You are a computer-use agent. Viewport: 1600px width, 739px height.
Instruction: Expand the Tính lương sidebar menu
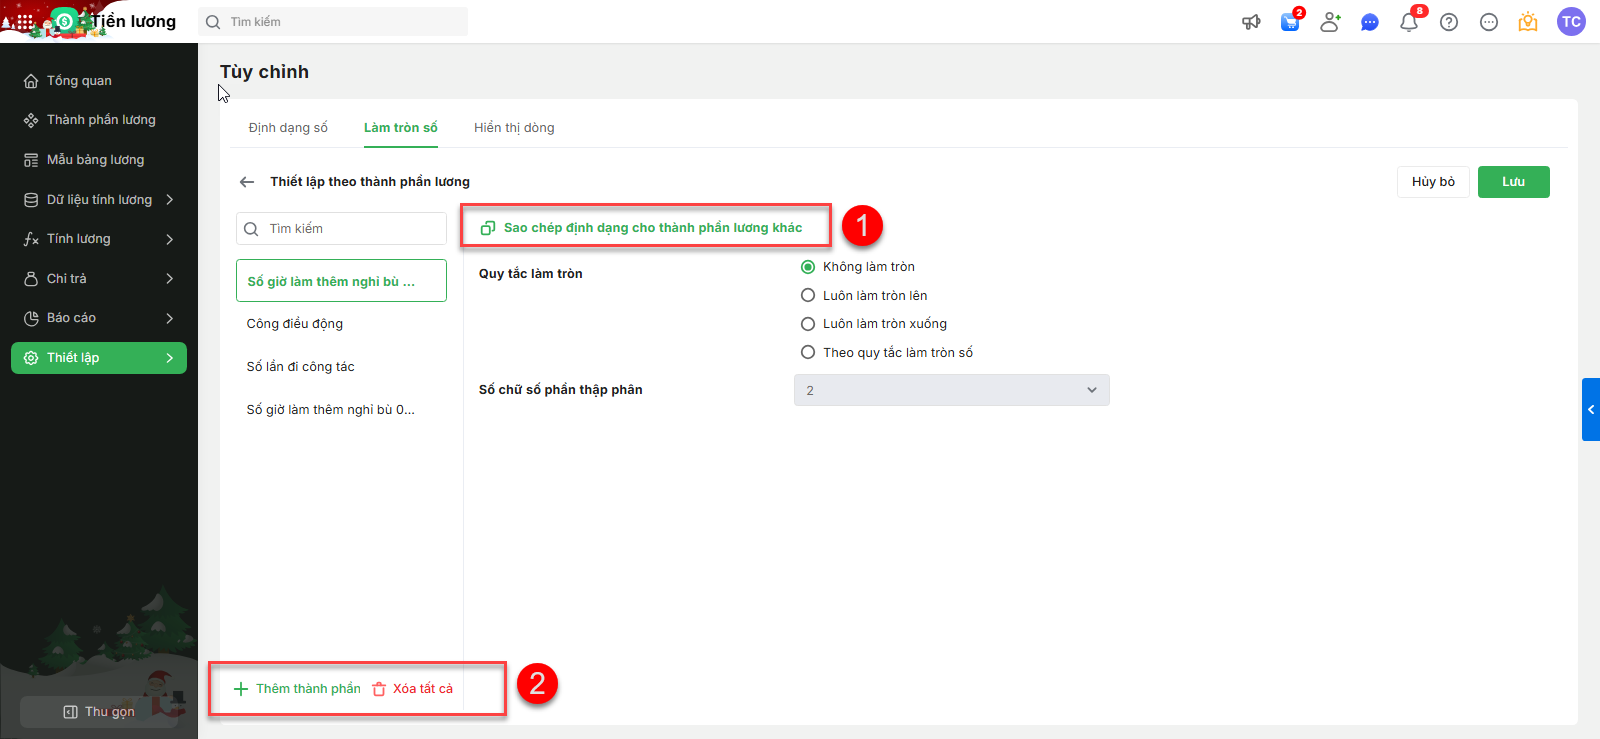coord(99,239)
